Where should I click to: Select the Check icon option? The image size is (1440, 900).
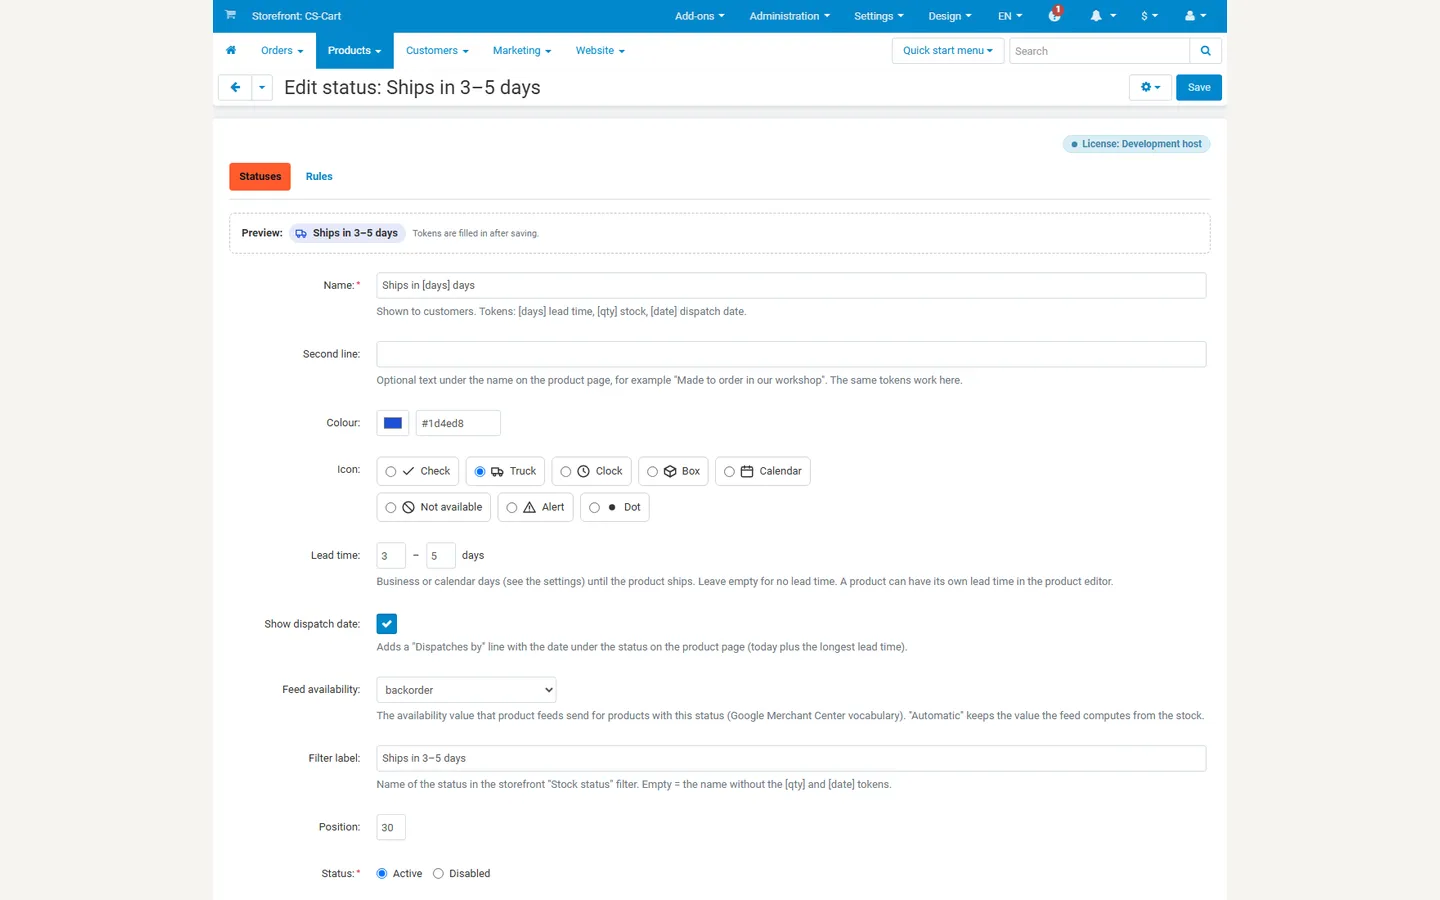point(420,471)
